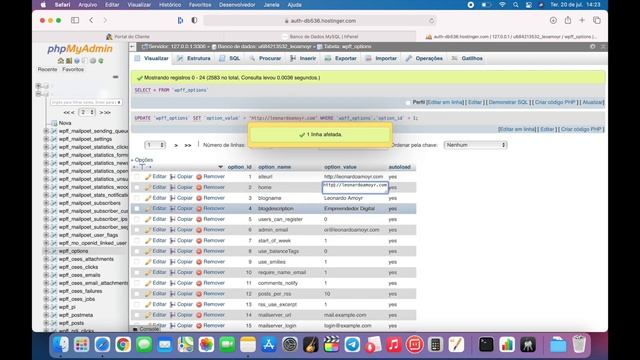The width and height of the screenshot is (640, 360).
Task: Check the checkbox for use_balanceTags row
Action: pyautogui.click(x=137, y=251)
